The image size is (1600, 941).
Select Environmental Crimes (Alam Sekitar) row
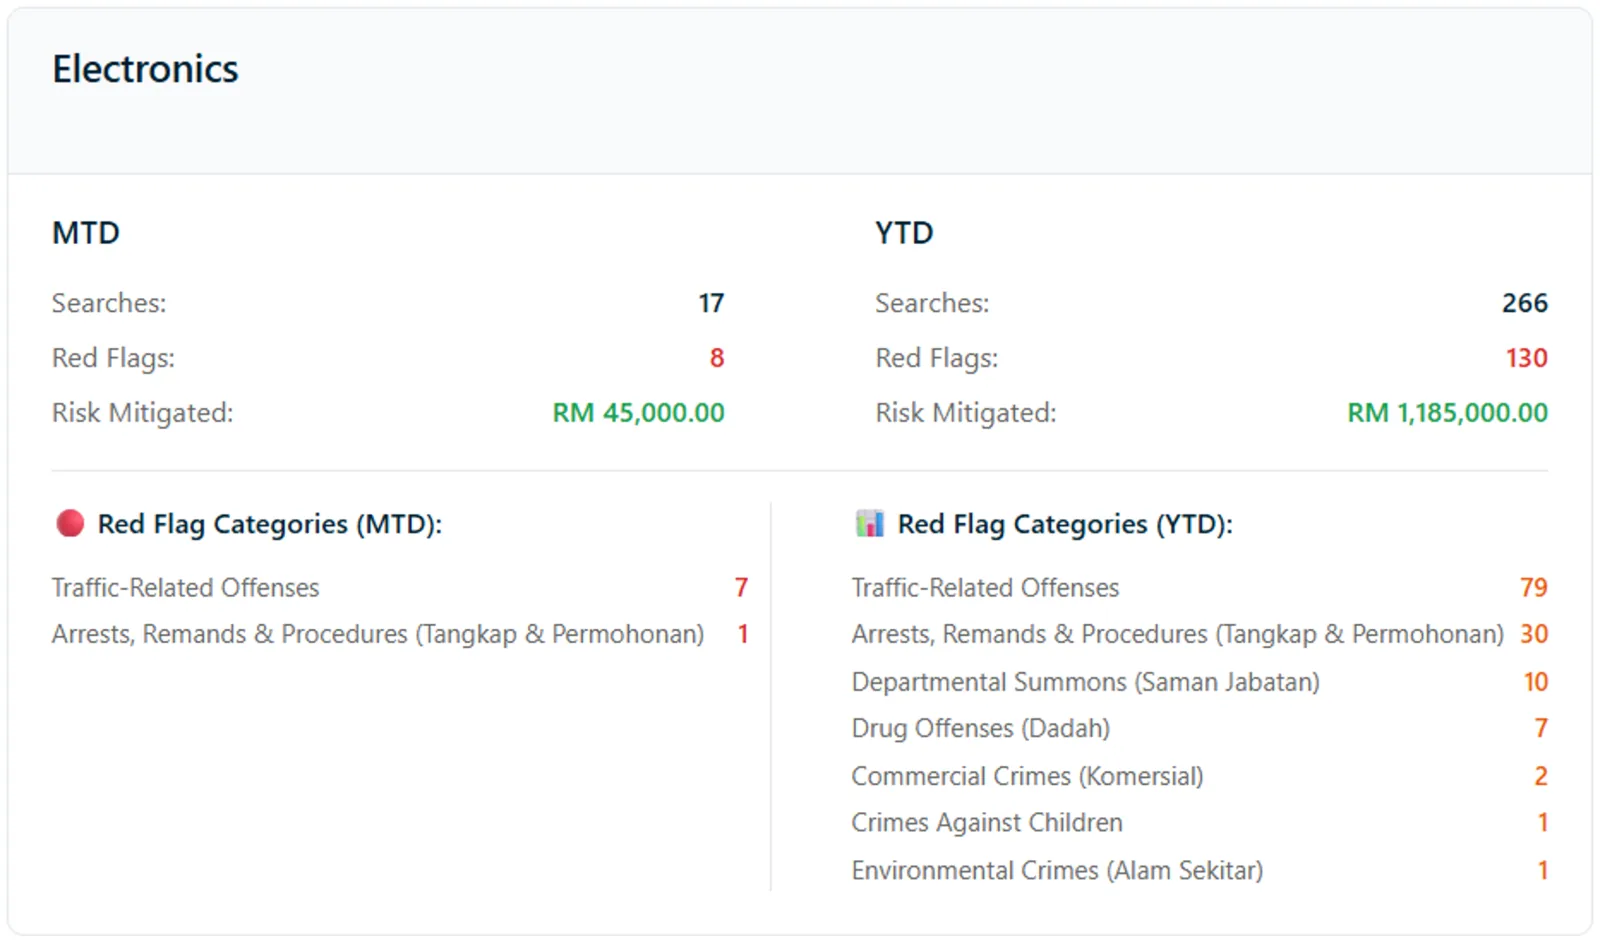[x=1200, y=870]
